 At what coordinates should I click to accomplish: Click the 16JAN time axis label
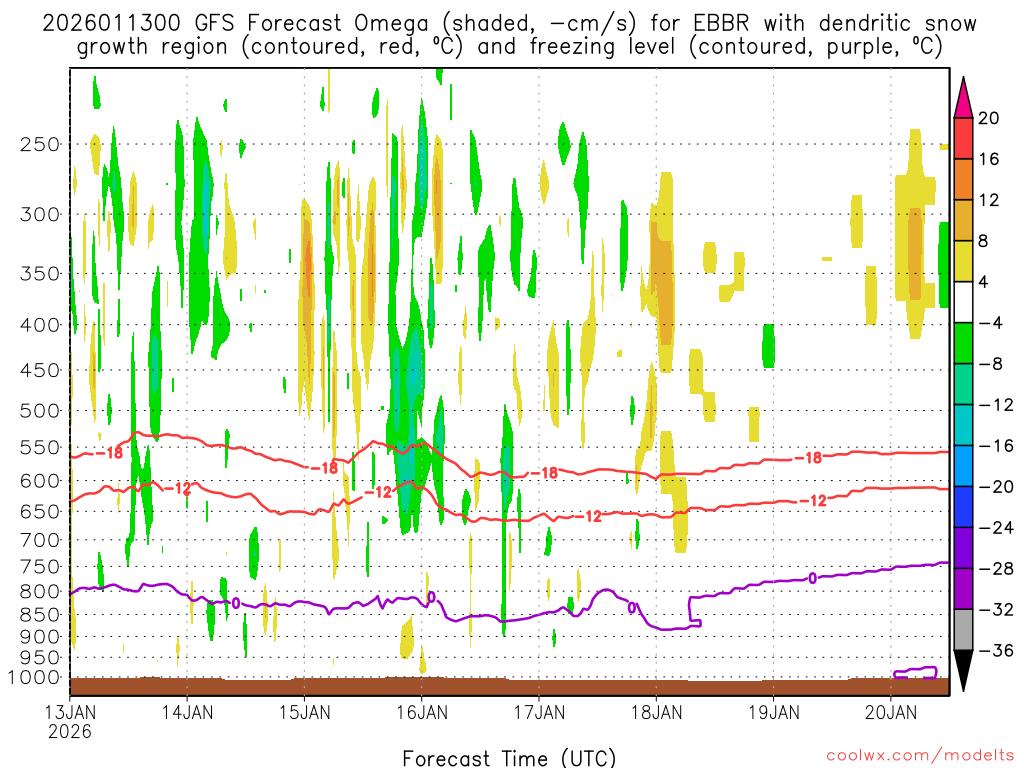coord(422,712)
